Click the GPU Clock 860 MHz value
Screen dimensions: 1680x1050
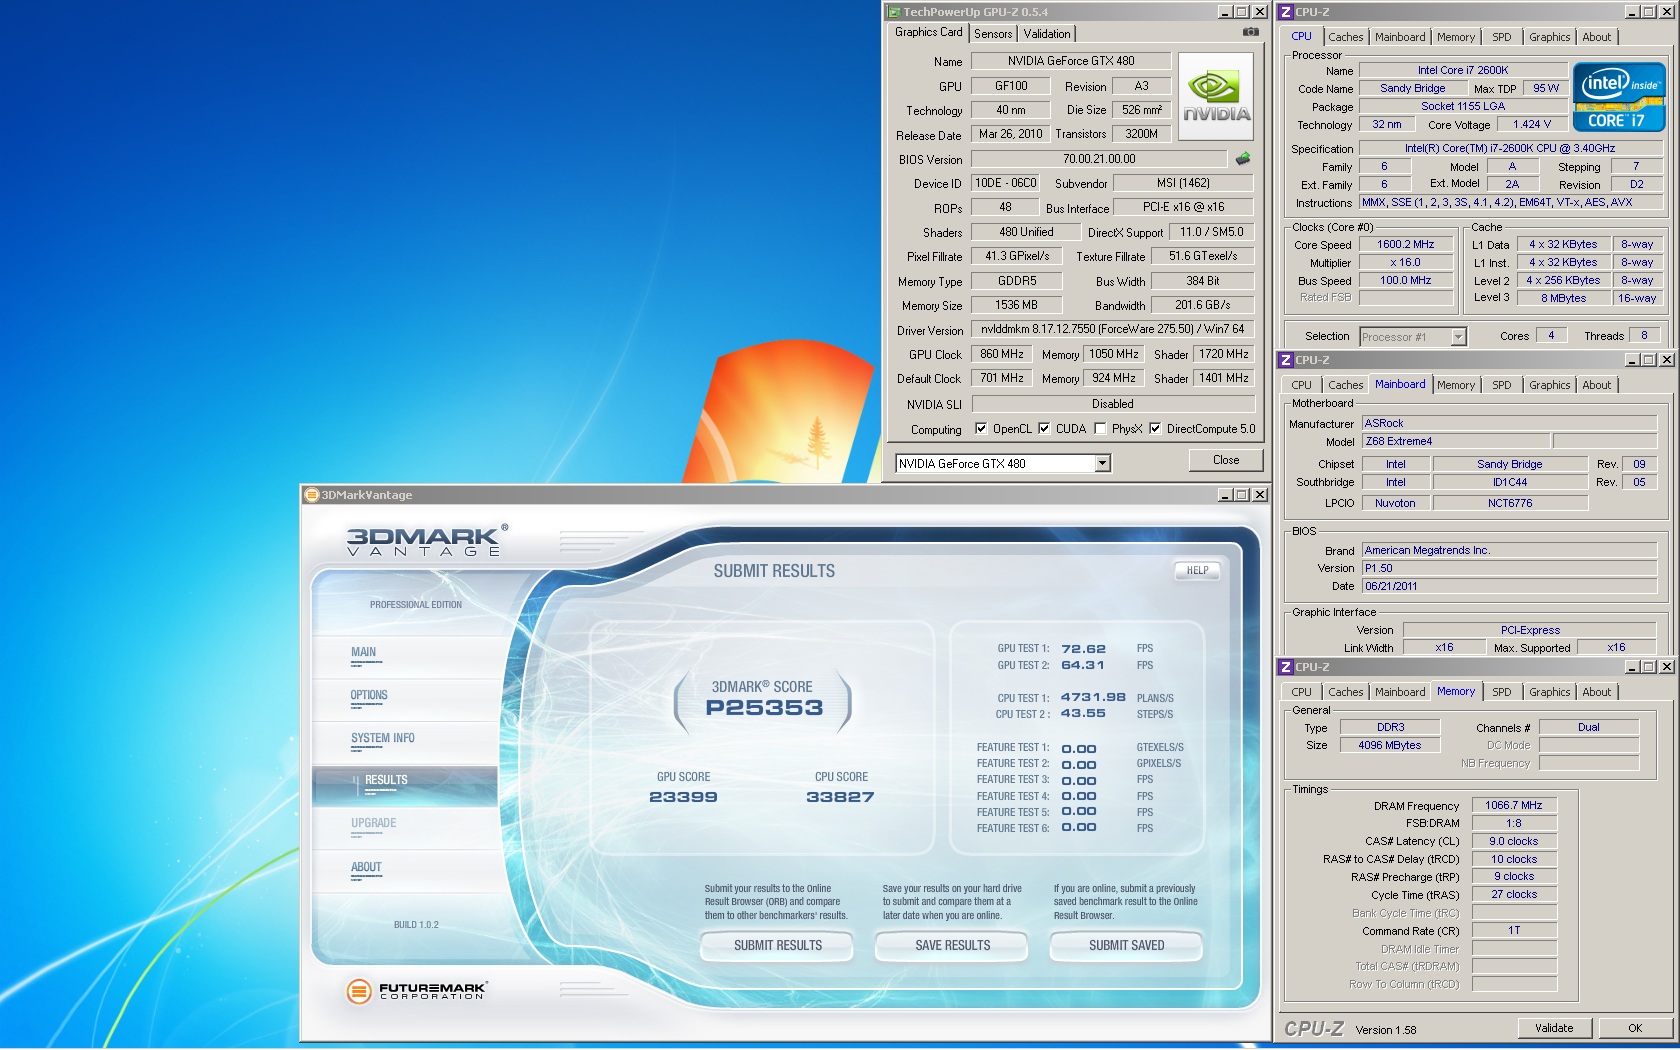1001,354
